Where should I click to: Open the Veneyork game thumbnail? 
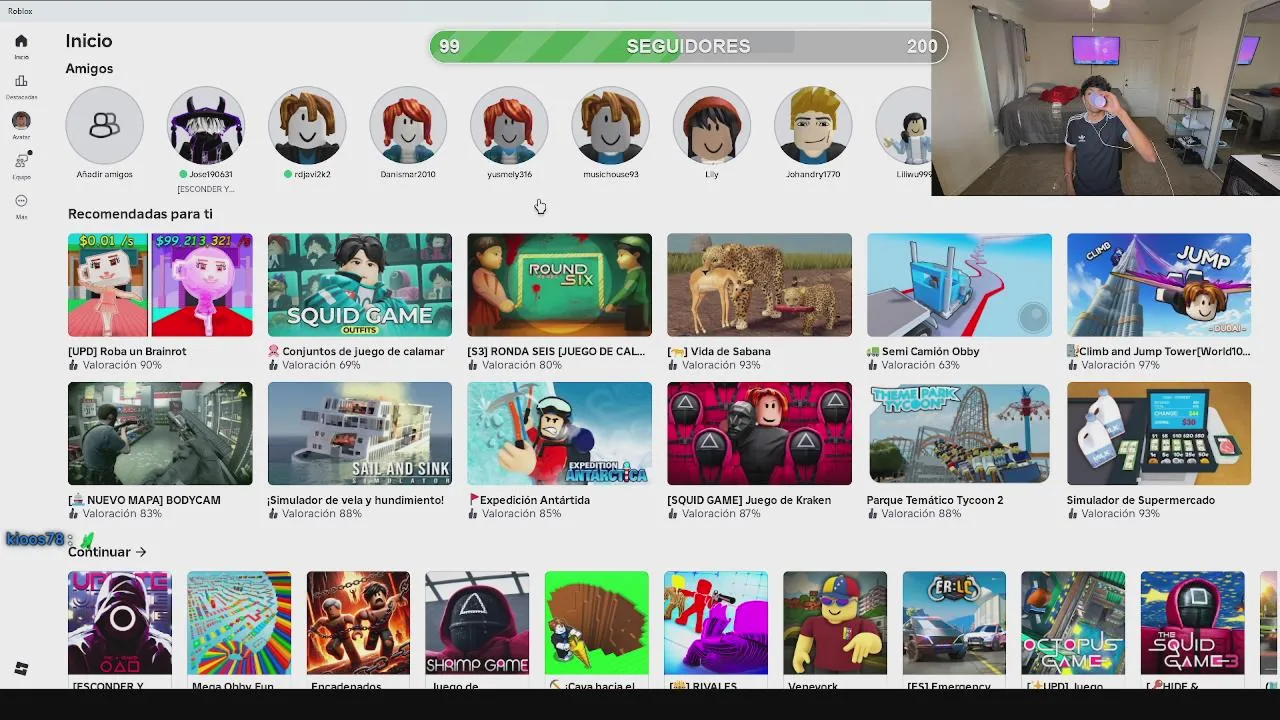click(835, 623)
